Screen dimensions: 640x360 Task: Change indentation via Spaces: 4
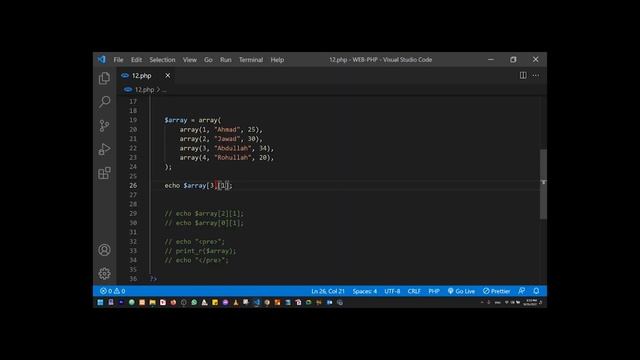click(x=364, y=291)
